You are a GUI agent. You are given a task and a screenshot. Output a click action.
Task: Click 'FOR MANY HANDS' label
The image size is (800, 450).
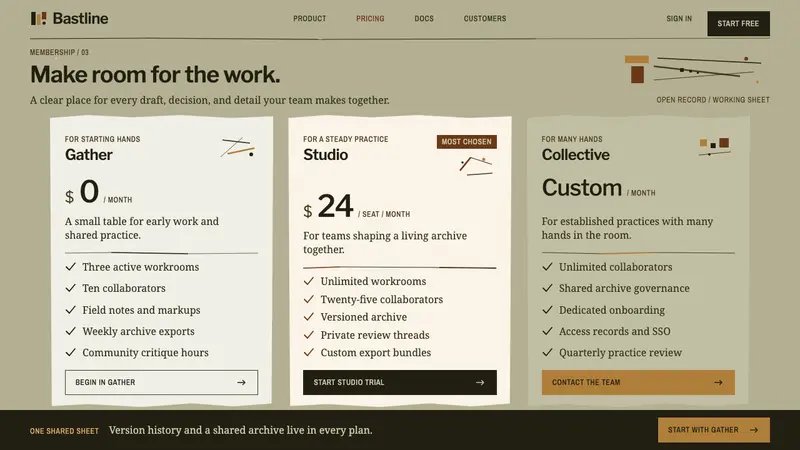(x=572, y=139)
